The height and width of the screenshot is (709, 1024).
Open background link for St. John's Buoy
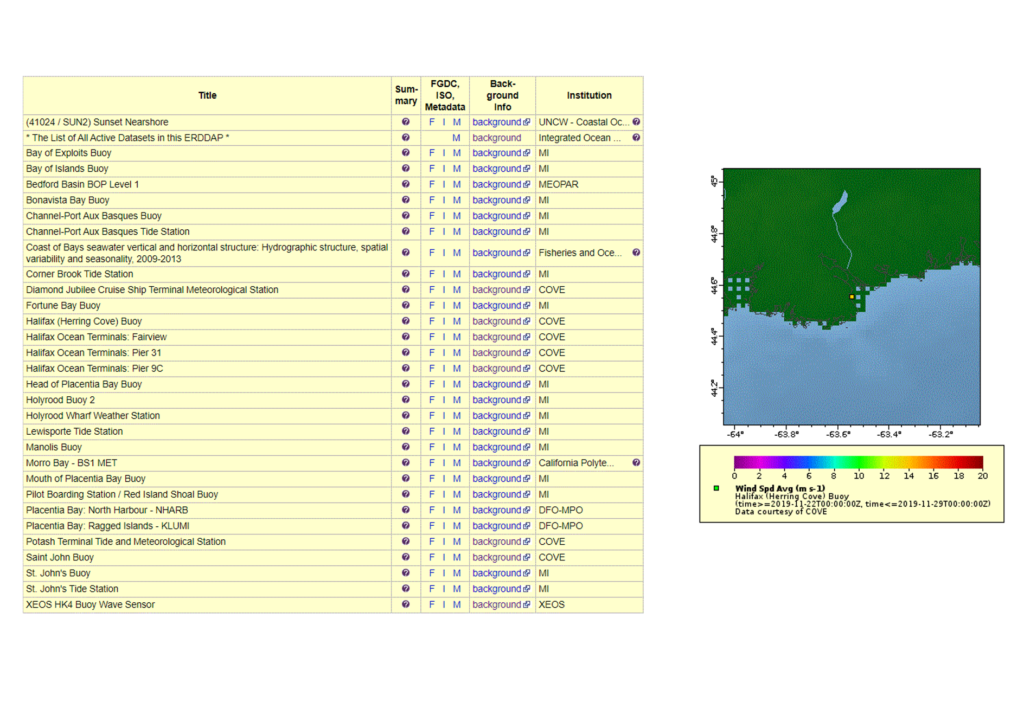tap(501, 573)
